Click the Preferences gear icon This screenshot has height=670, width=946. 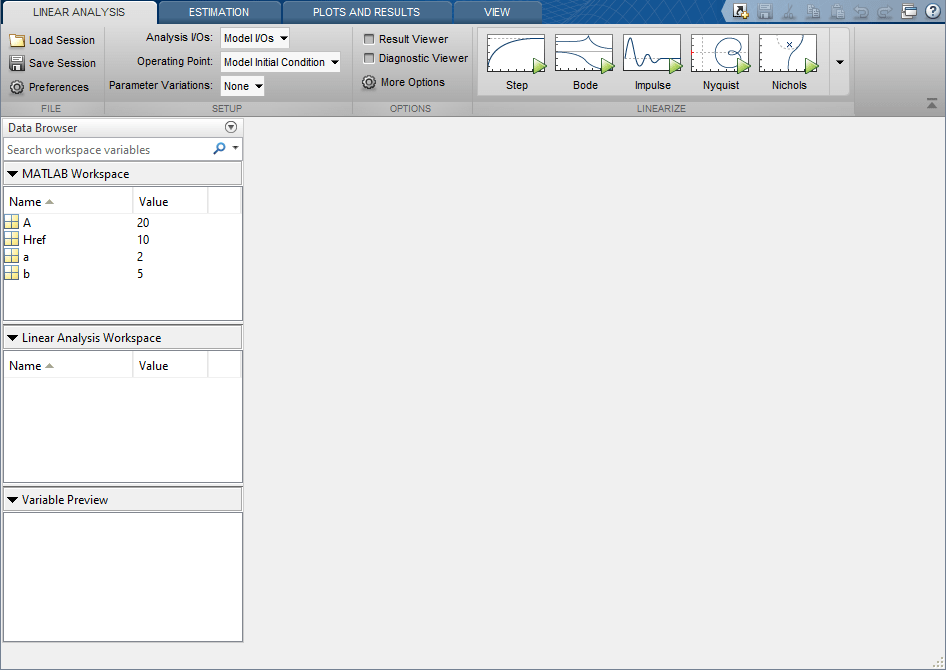point(17,87)
